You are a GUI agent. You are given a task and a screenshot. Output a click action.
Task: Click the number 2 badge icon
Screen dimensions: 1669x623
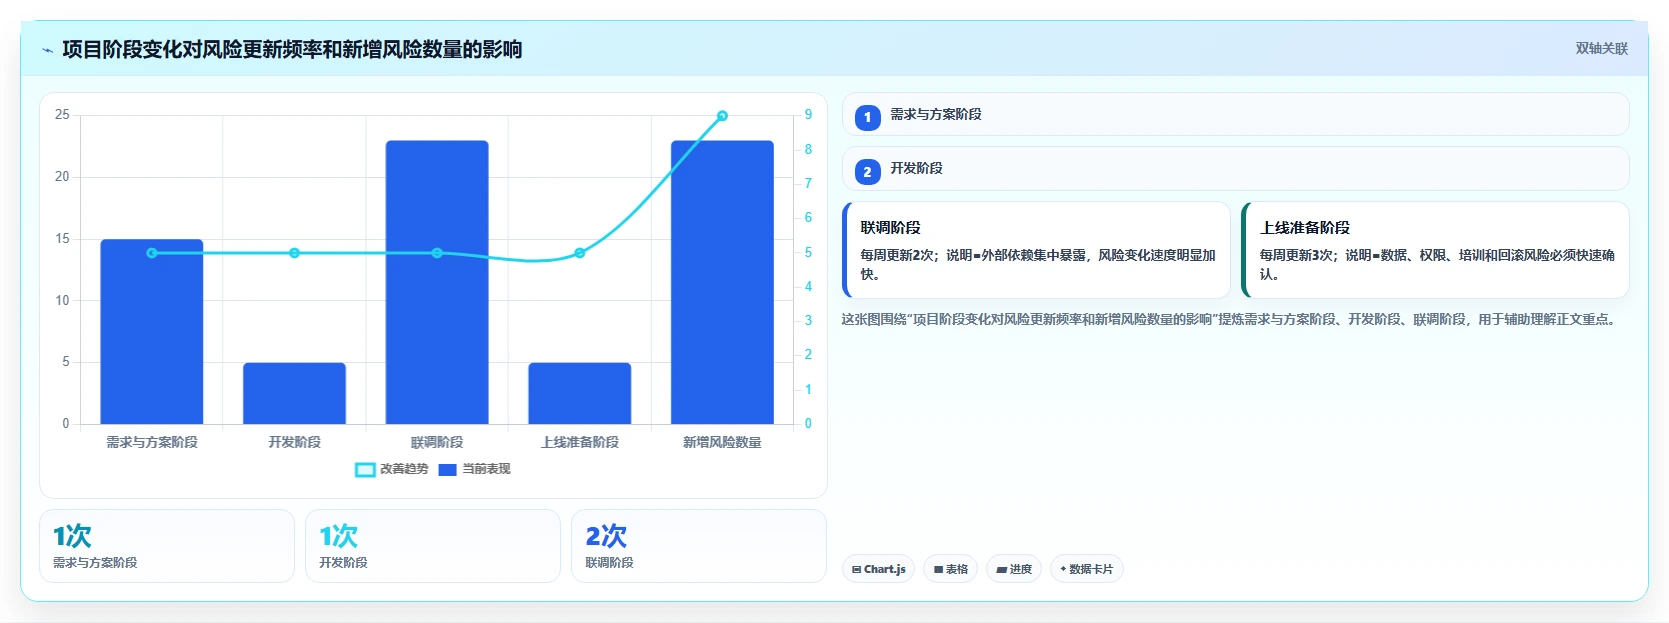point(867,172)
